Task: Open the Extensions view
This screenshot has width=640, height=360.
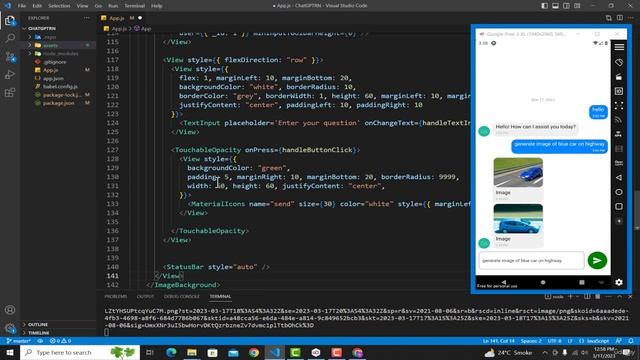Action: tap(10, 93)
